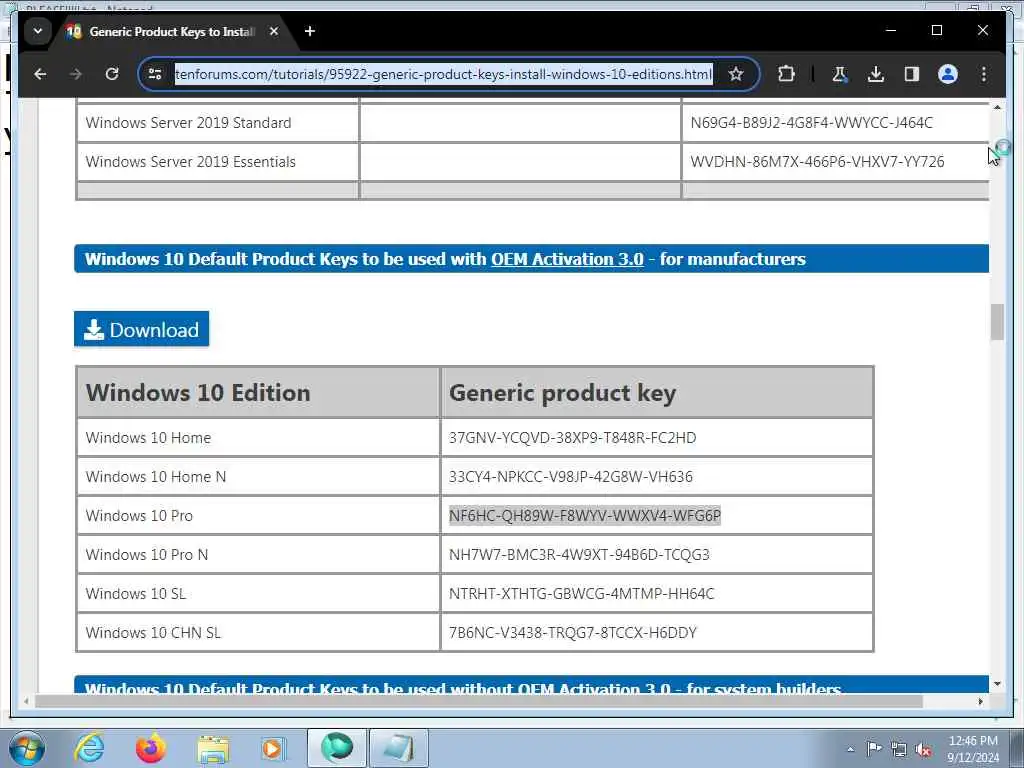The width and height of the screenshot is (1024, 768).
Task: Close the Generic Product Keys tab
Action: (x=274, y=31)
